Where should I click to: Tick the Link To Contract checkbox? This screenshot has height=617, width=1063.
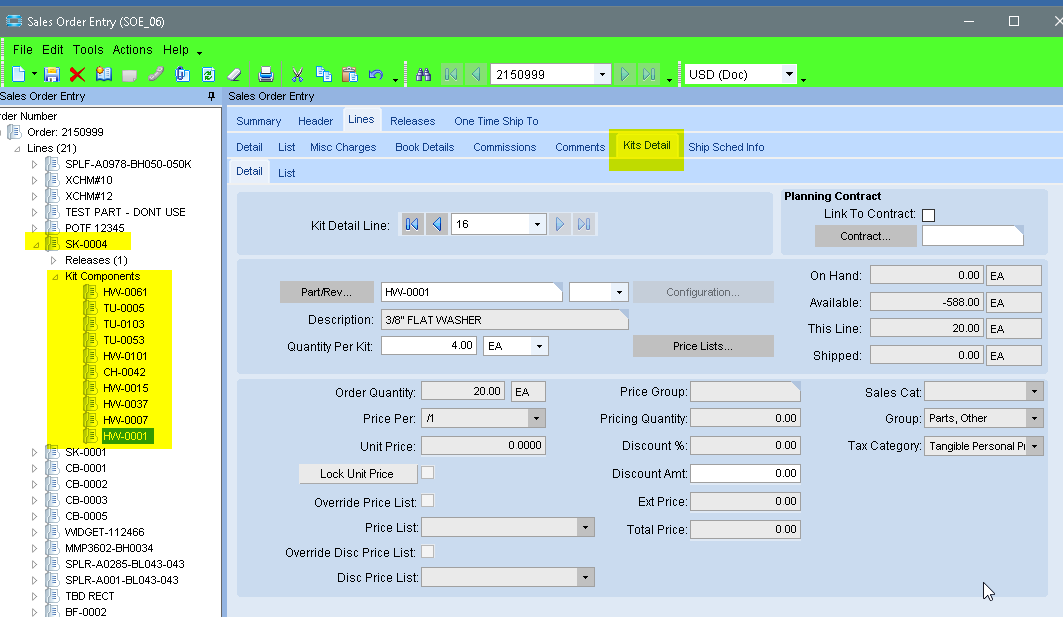click(x=928, y=215)
